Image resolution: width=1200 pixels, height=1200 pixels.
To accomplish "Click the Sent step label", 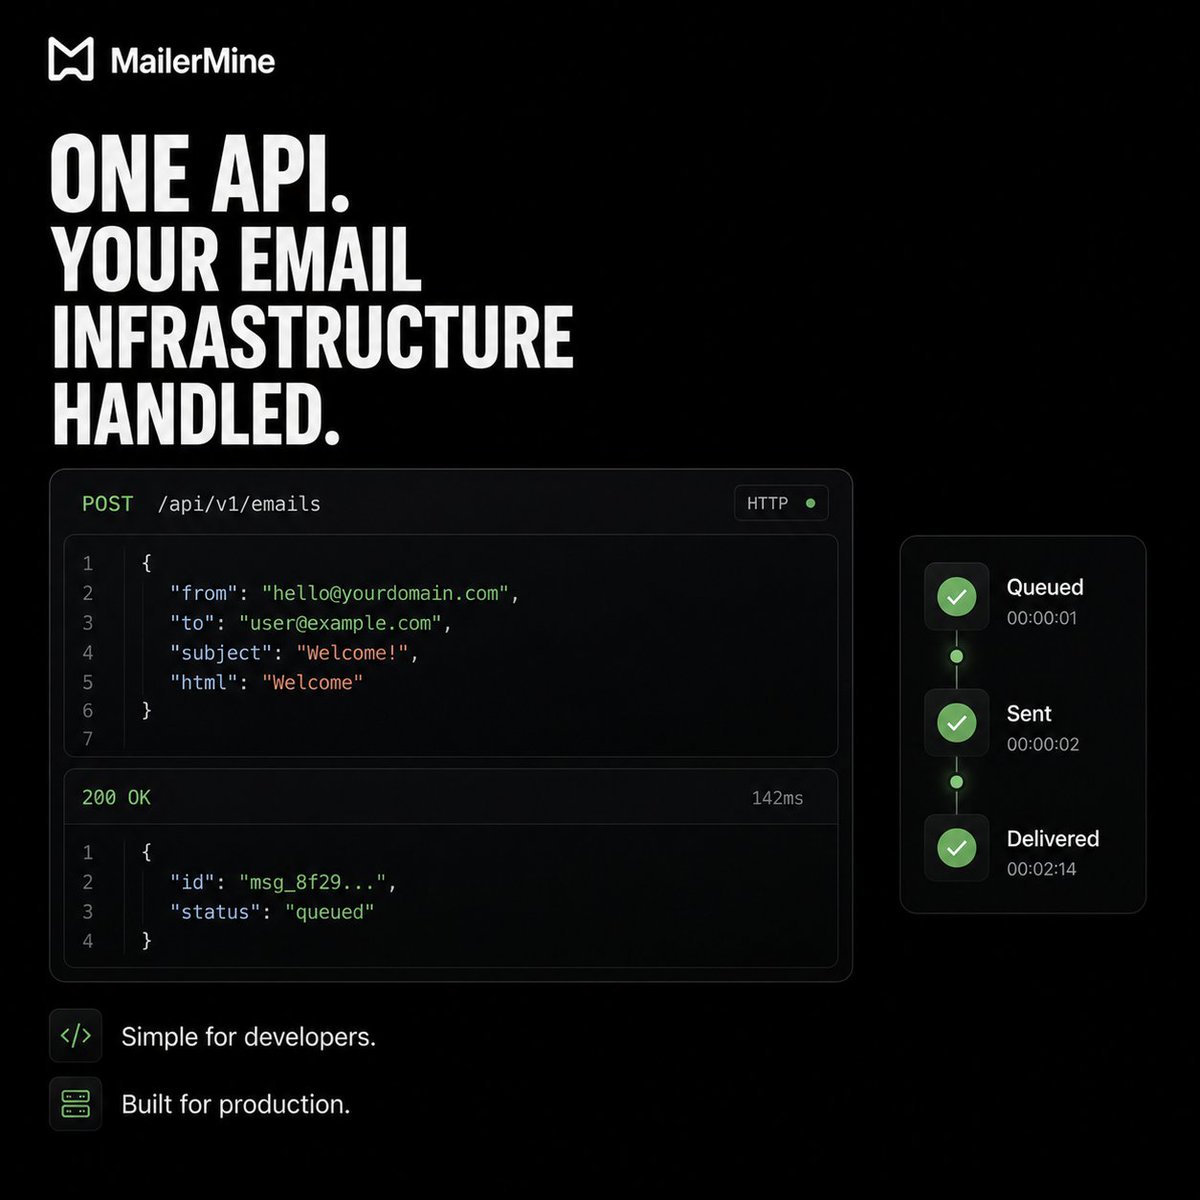I will (x=1029, y=713).
